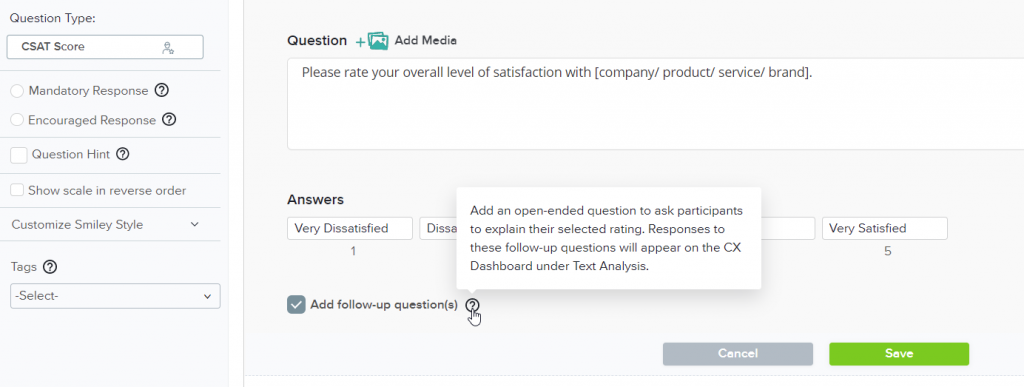
Task: Check Show scale in reverse order
Action: tap(18, 191)
